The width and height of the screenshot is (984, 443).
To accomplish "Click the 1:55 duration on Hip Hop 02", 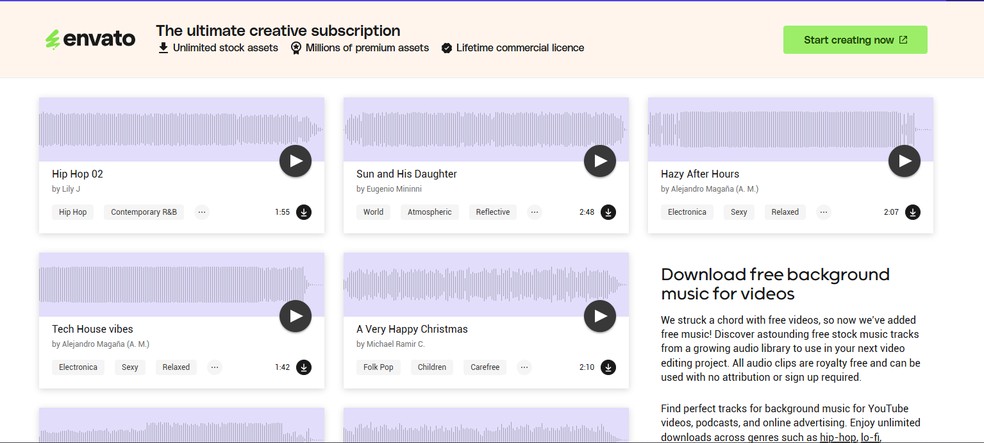I will pos(282,212).
